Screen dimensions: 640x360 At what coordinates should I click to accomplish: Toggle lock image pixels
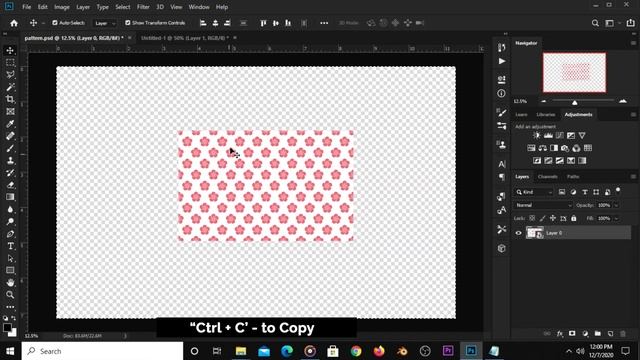[x=542, y=218]
